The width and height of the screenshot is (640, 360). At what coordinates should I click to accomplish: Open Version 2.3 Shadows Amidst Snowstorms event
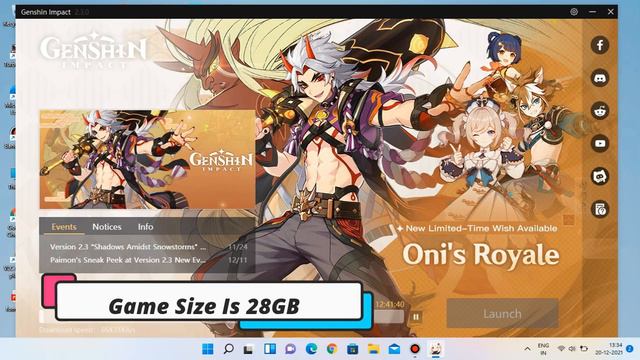[x=149, y=247]
